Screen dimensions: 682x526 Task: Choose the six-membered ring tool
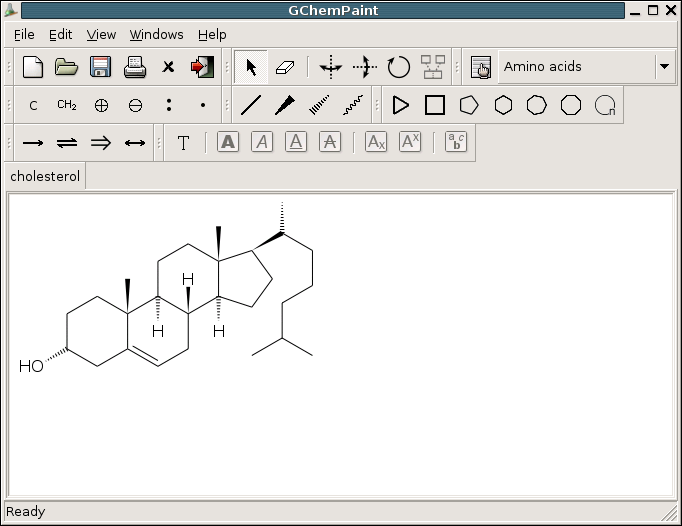(x=503, y=105)
